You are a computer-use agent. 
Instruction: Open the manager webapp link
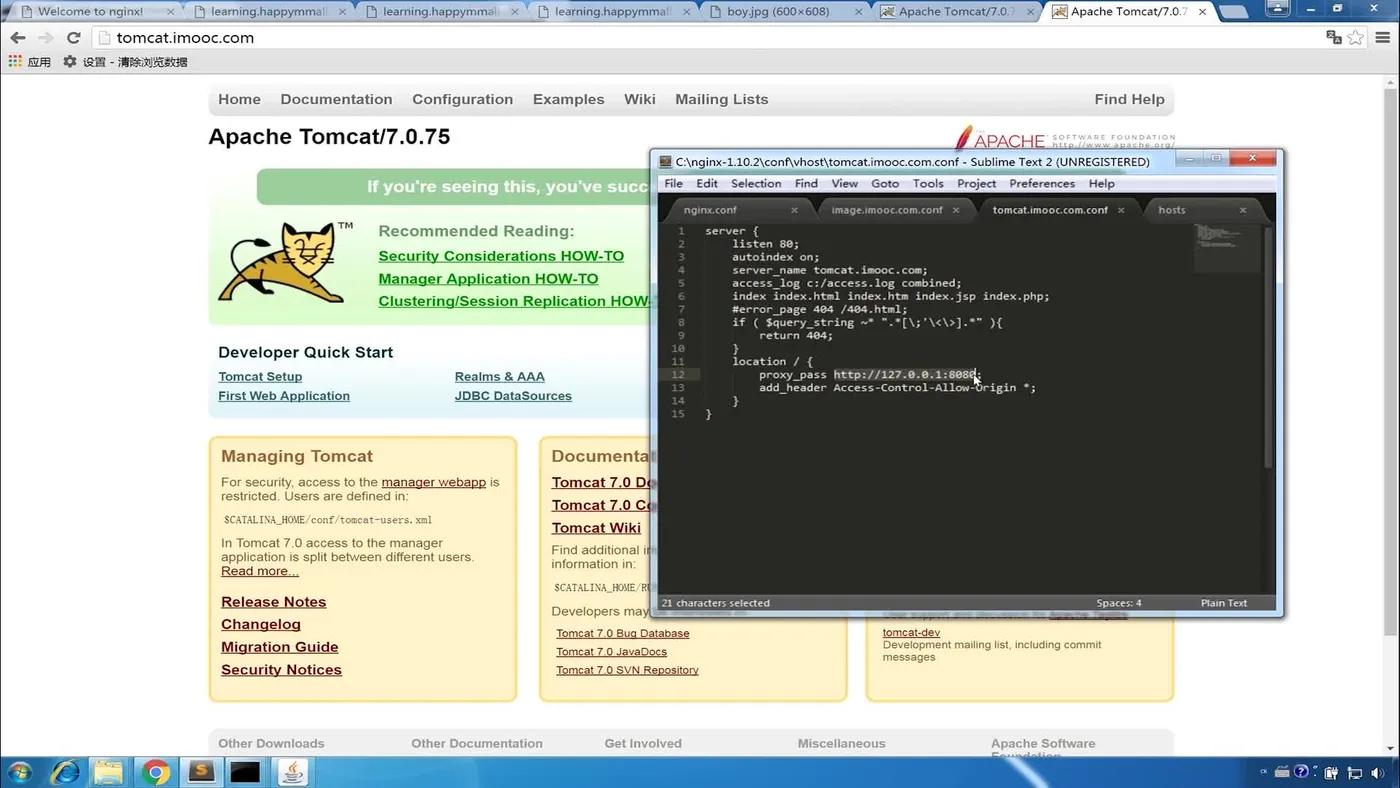[x=433, y=482]
